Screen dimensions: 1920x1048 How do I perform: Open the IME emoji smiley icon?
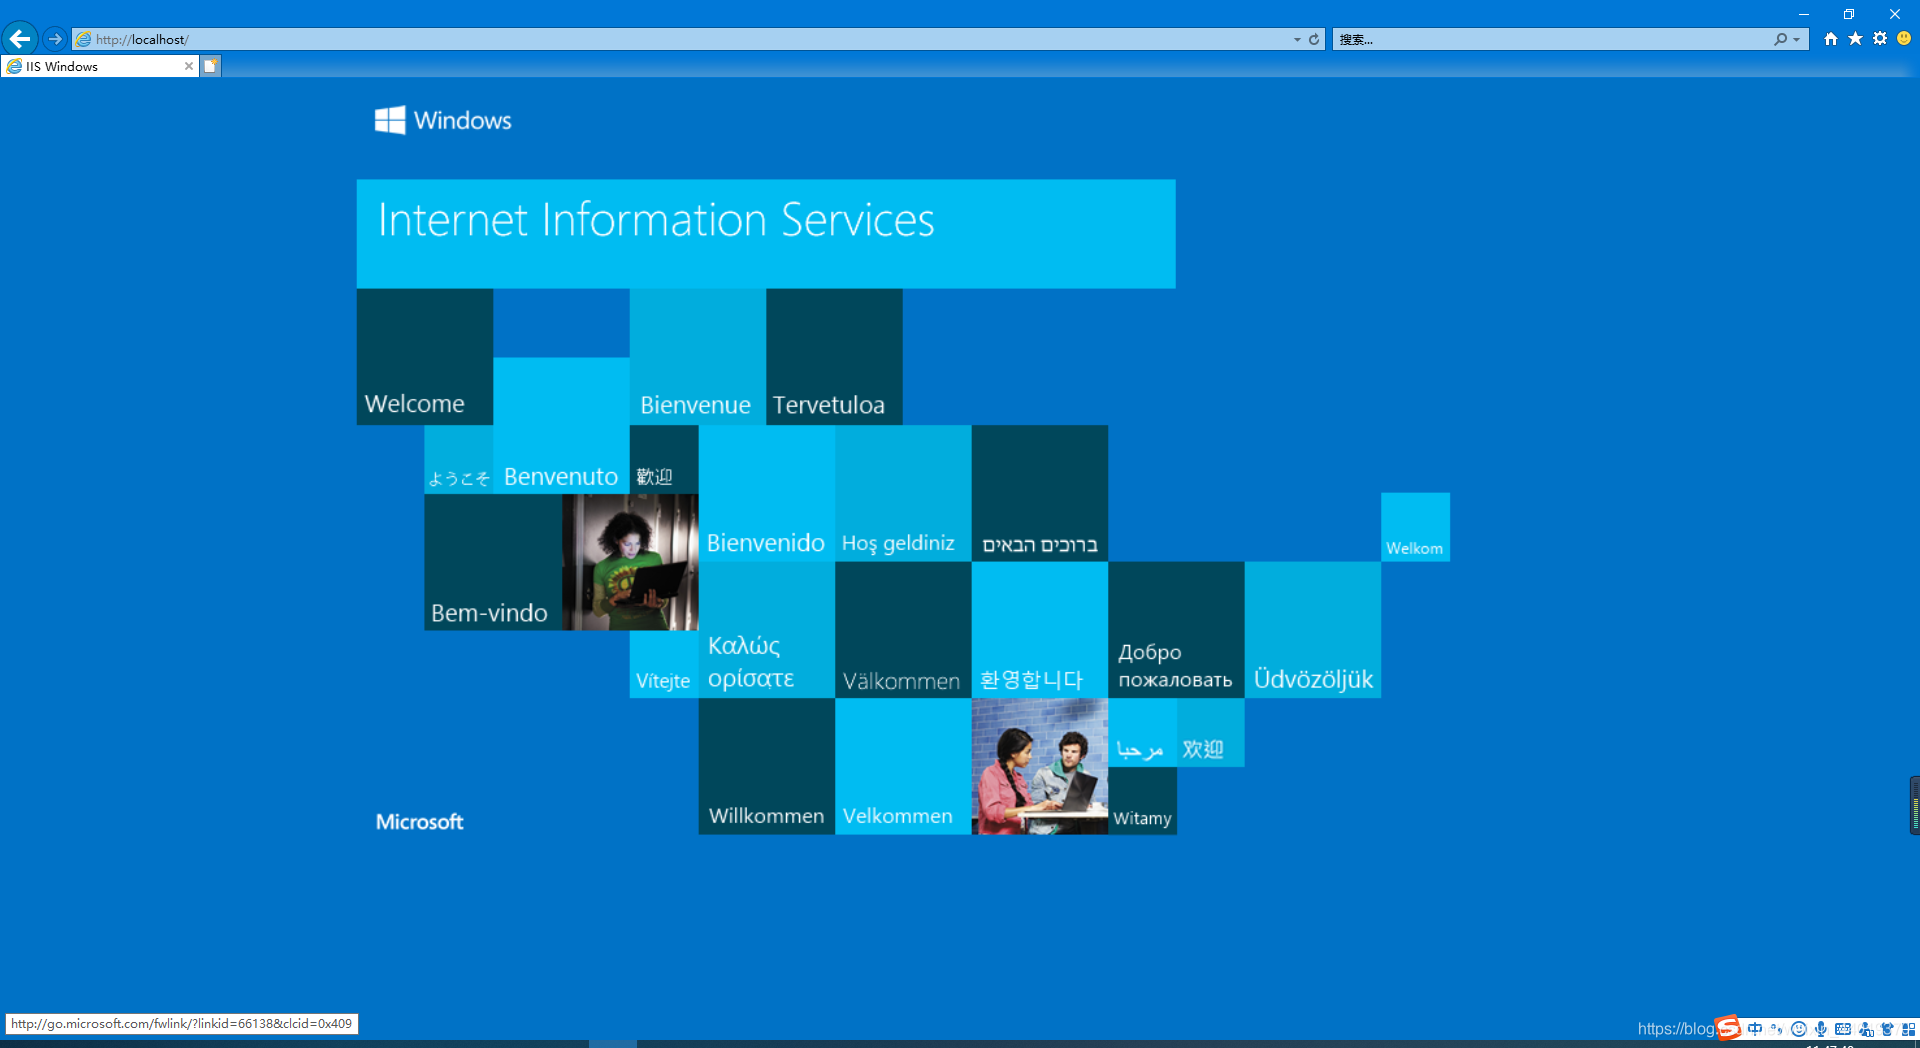point(1799,1029)
